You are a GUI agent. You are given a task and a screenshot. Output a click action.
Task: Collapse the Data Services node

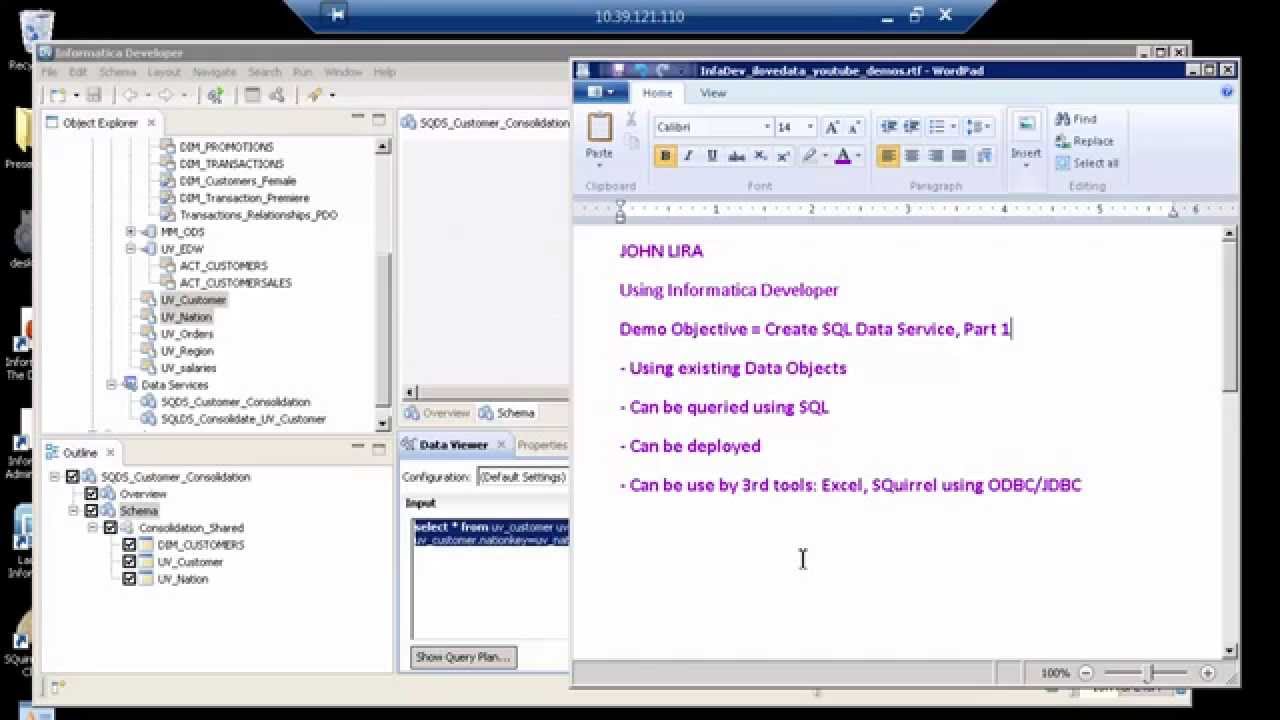[x=112, y=385]
